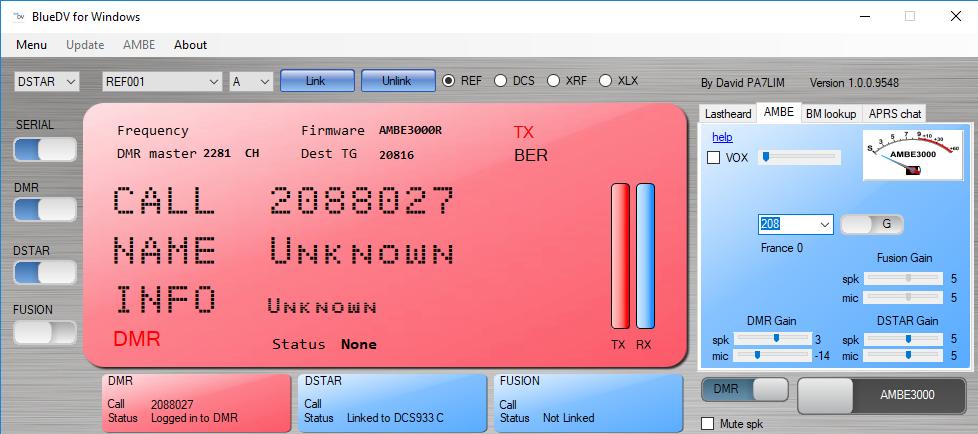Toggle the DSTAR switch on the left
The height and width of the screenshot is (434, 978).
45,272
